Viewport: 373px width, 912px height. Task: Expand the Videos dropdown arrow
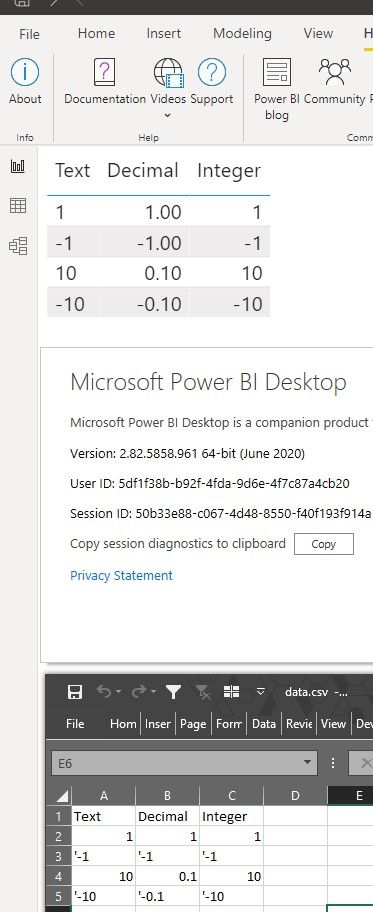point(167,115)
